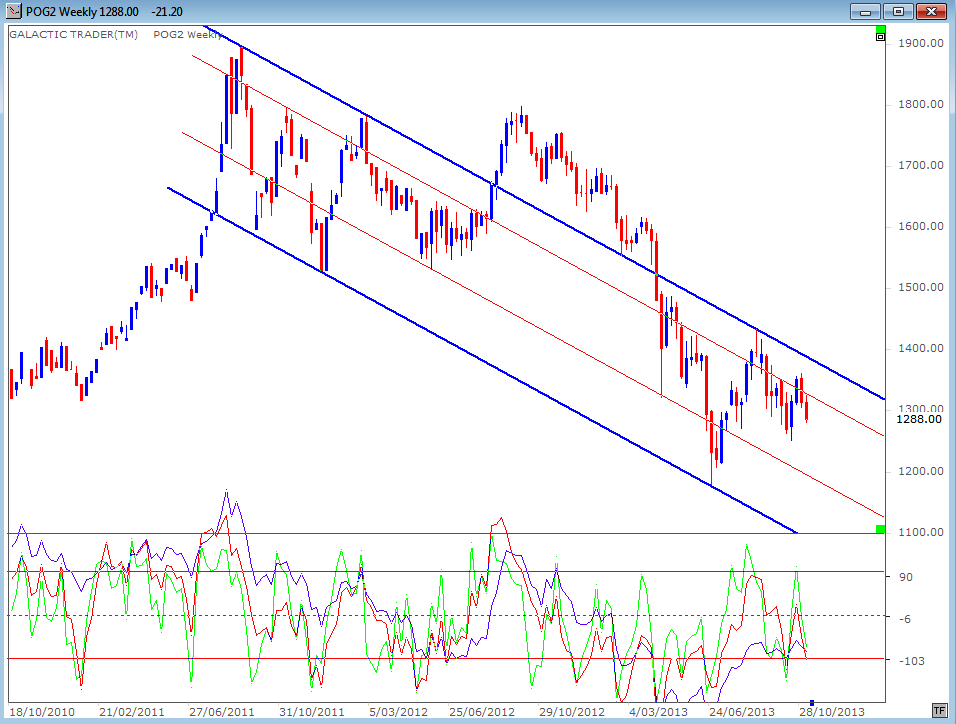This screenshot has width=956, height=724.
Task: Click the 27/06/2011 date label
Action: (x=221, y=712)
